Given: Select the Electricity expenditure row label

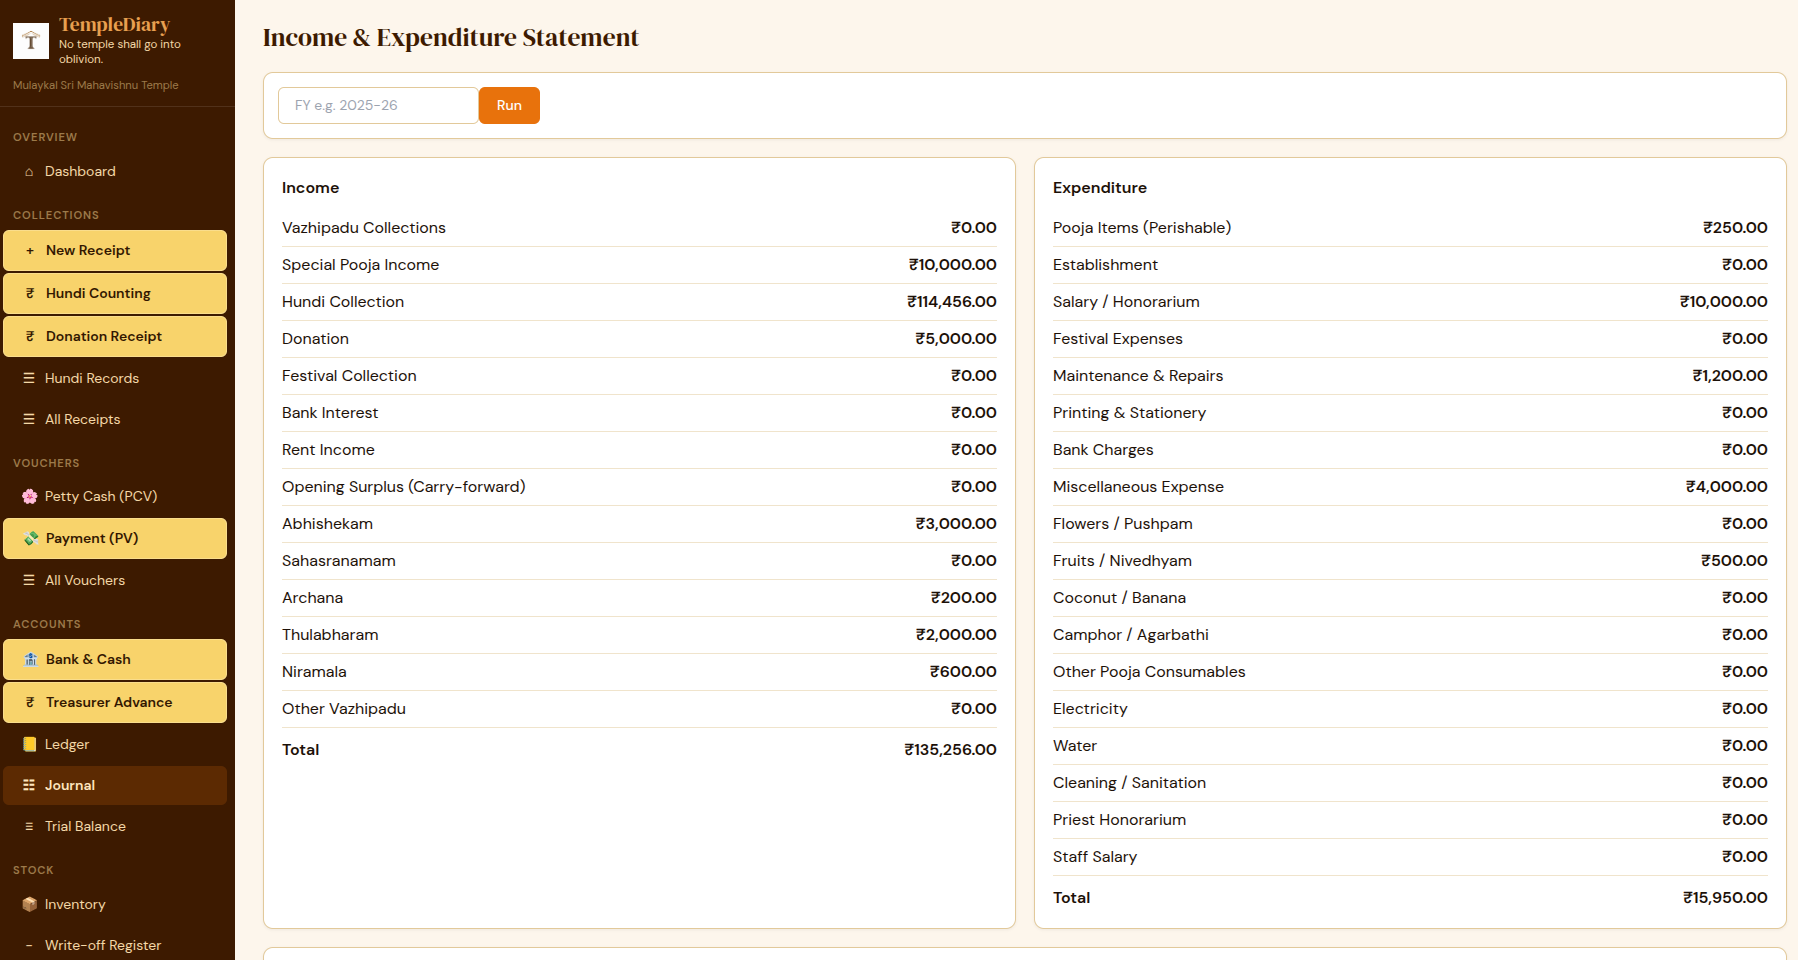Looking at the screenshot, I should coord(1090,709).
